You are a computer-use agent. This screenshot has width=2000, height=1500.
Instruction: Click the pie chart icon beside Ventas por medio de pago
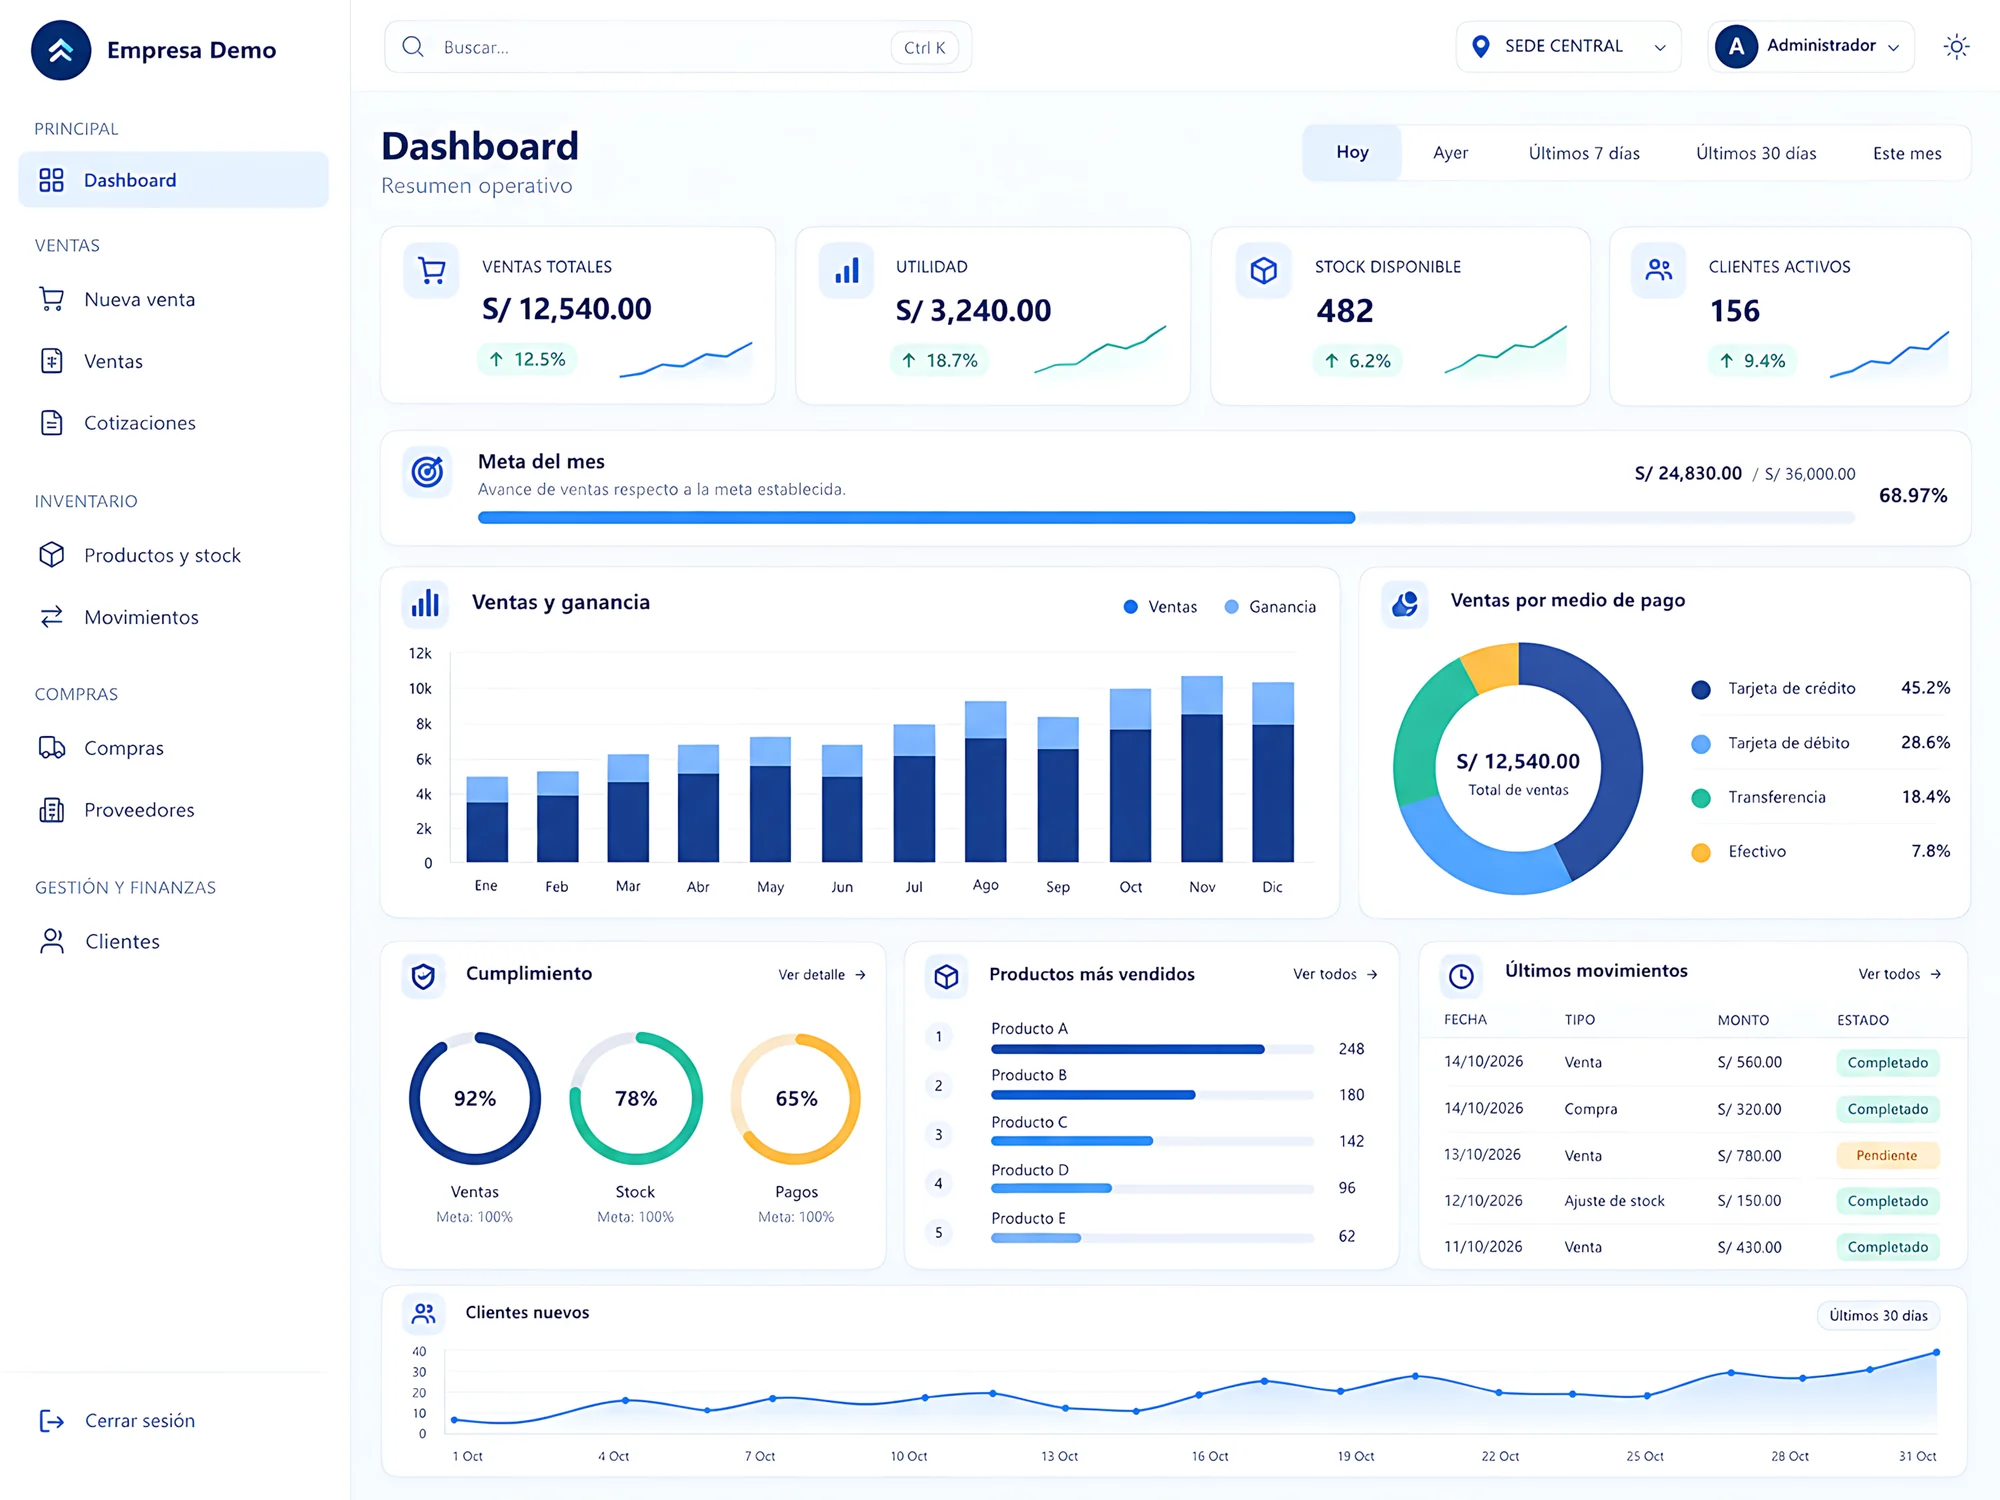pyautogui.click(x=1405, y=603)
